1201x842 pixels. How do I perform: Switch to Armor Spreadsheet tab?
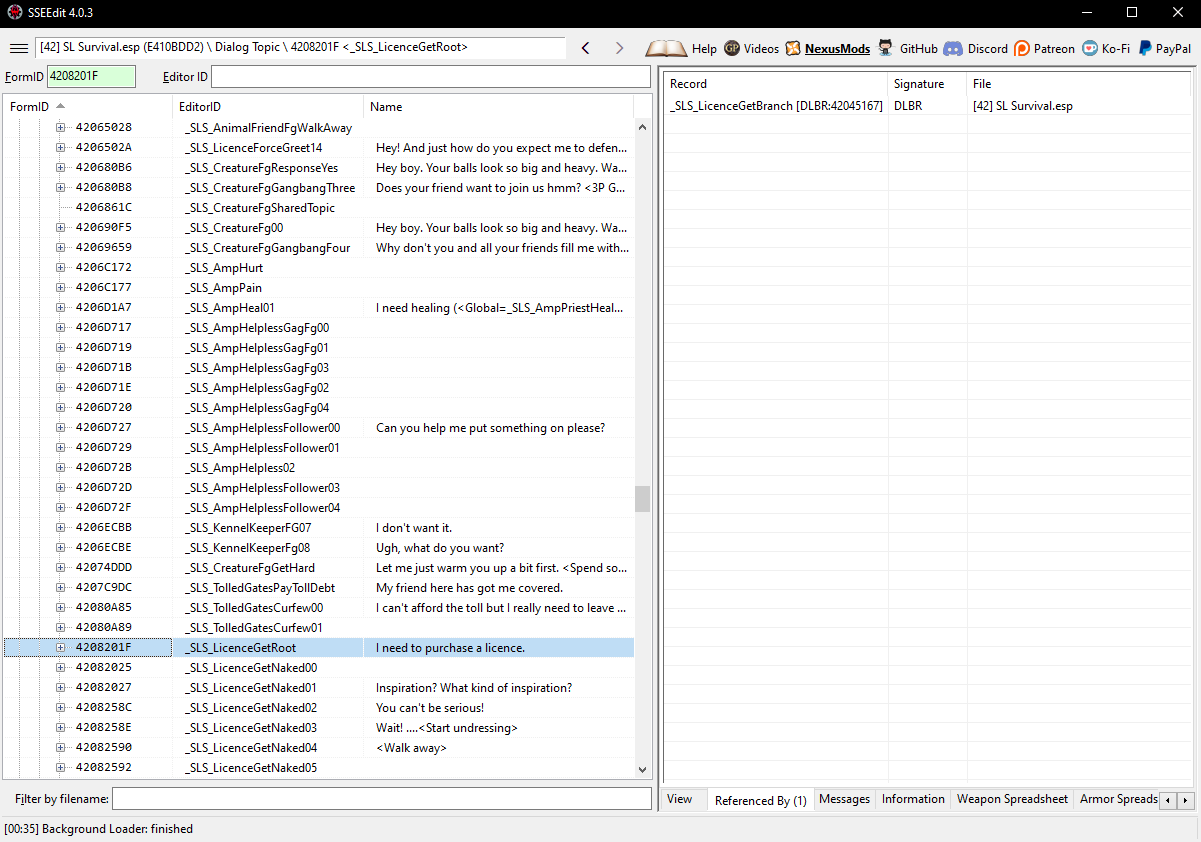pos(1118,799)
